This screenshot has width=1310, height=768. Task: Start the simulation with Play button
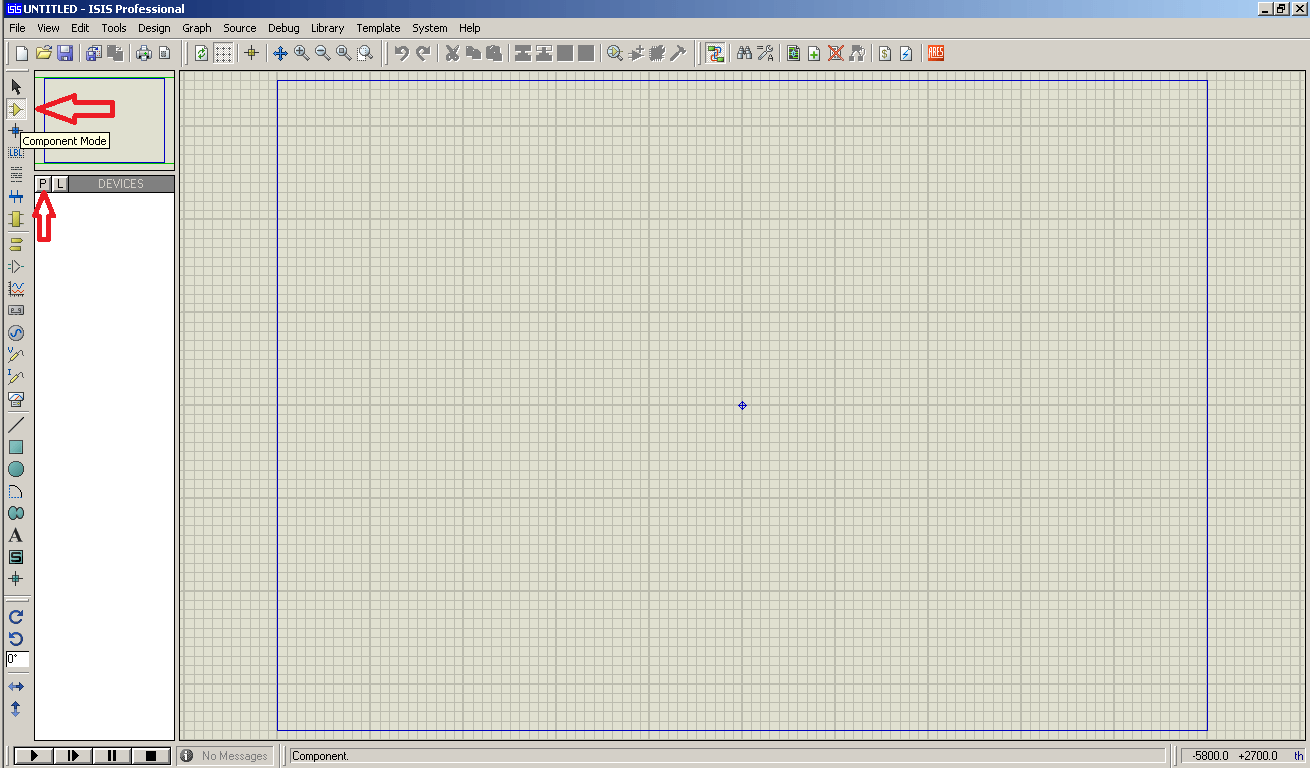tap(34, 756)
